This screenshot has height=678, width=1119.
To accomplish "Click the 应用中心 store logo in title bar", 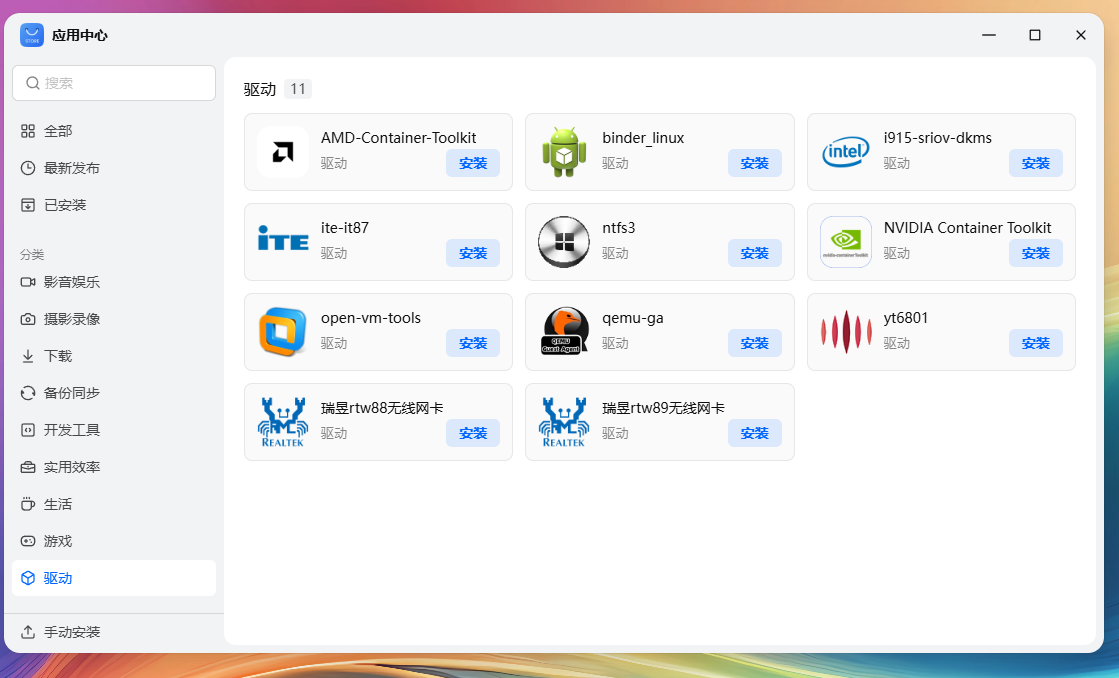I will pyautogui.click(x=31, y=34).
